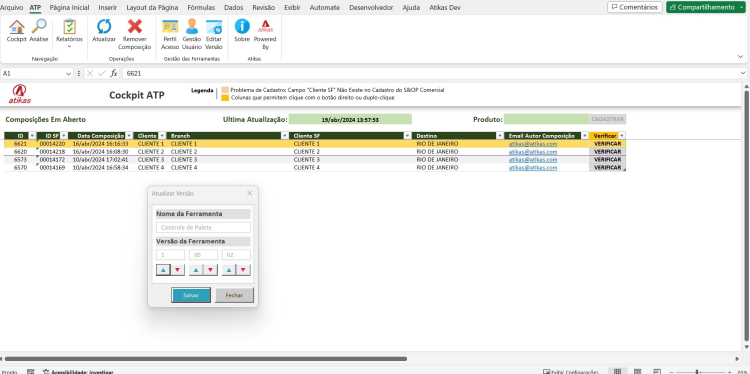Open the Análise magnifier icon
The height and width of the screenshot is (374, 750).
pyautogui.click(x=39, y=27)
